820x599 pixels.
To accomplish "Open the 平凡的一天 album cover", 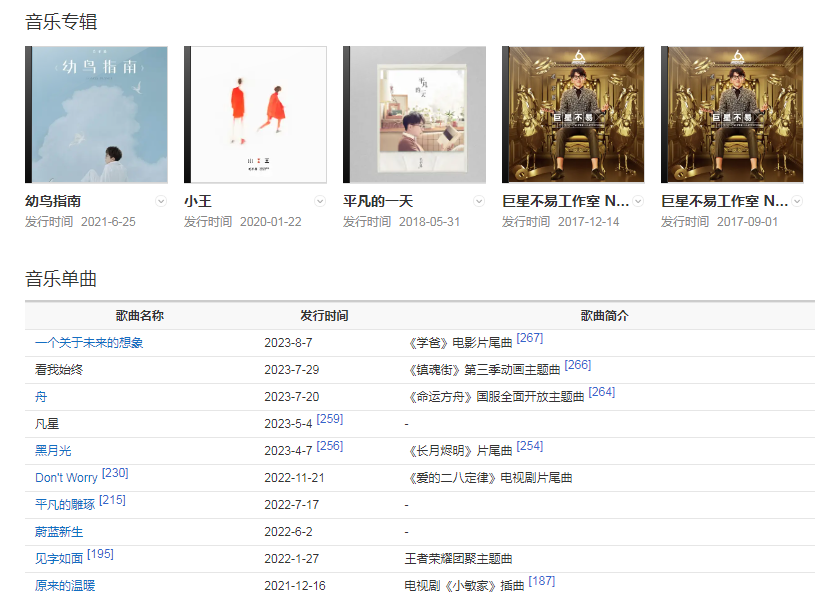I will [415, 114].
